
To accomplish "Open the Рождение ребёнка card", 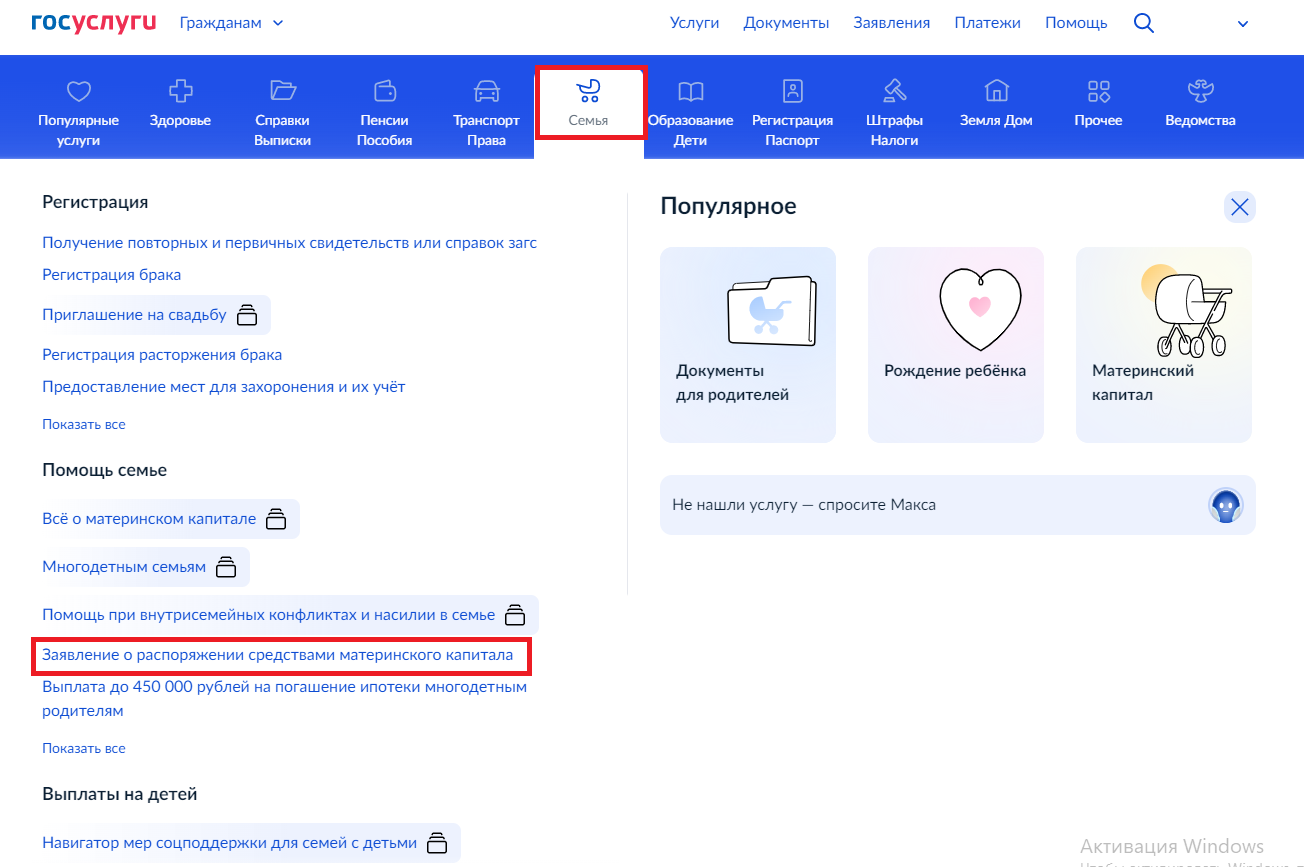I will (x=955, y=344).
